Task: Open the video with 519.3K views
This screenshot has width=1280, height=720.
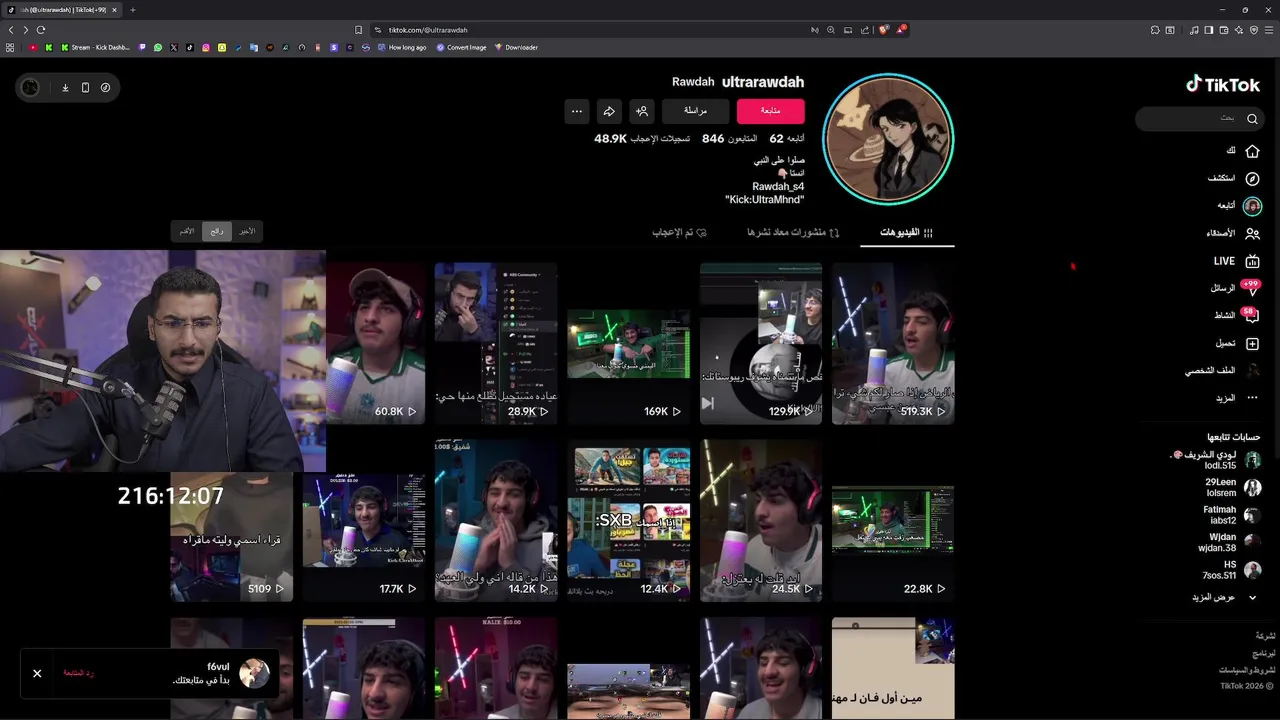Action: point(893,343)
